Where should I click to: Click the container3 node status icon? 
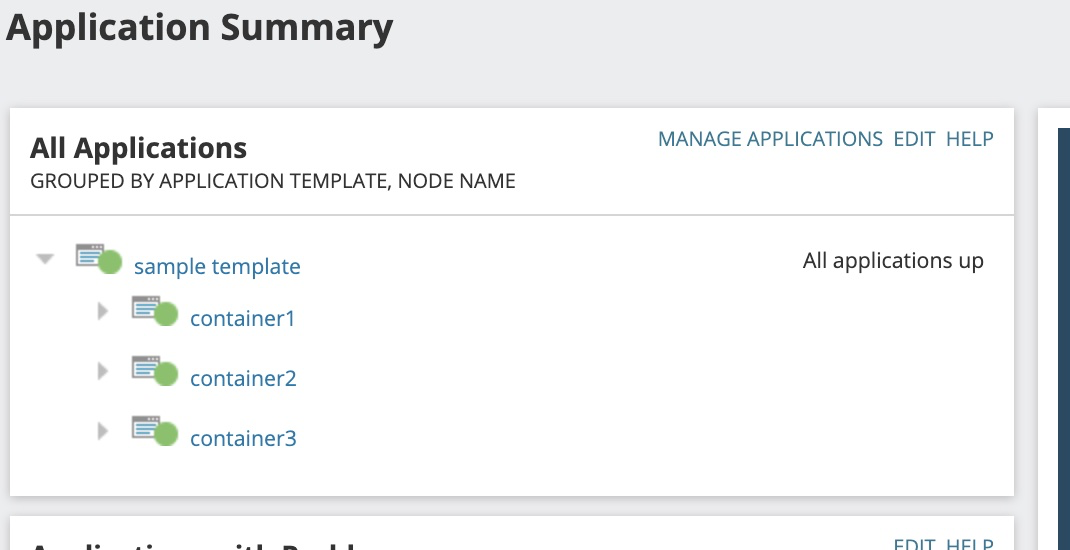point(154,430)
